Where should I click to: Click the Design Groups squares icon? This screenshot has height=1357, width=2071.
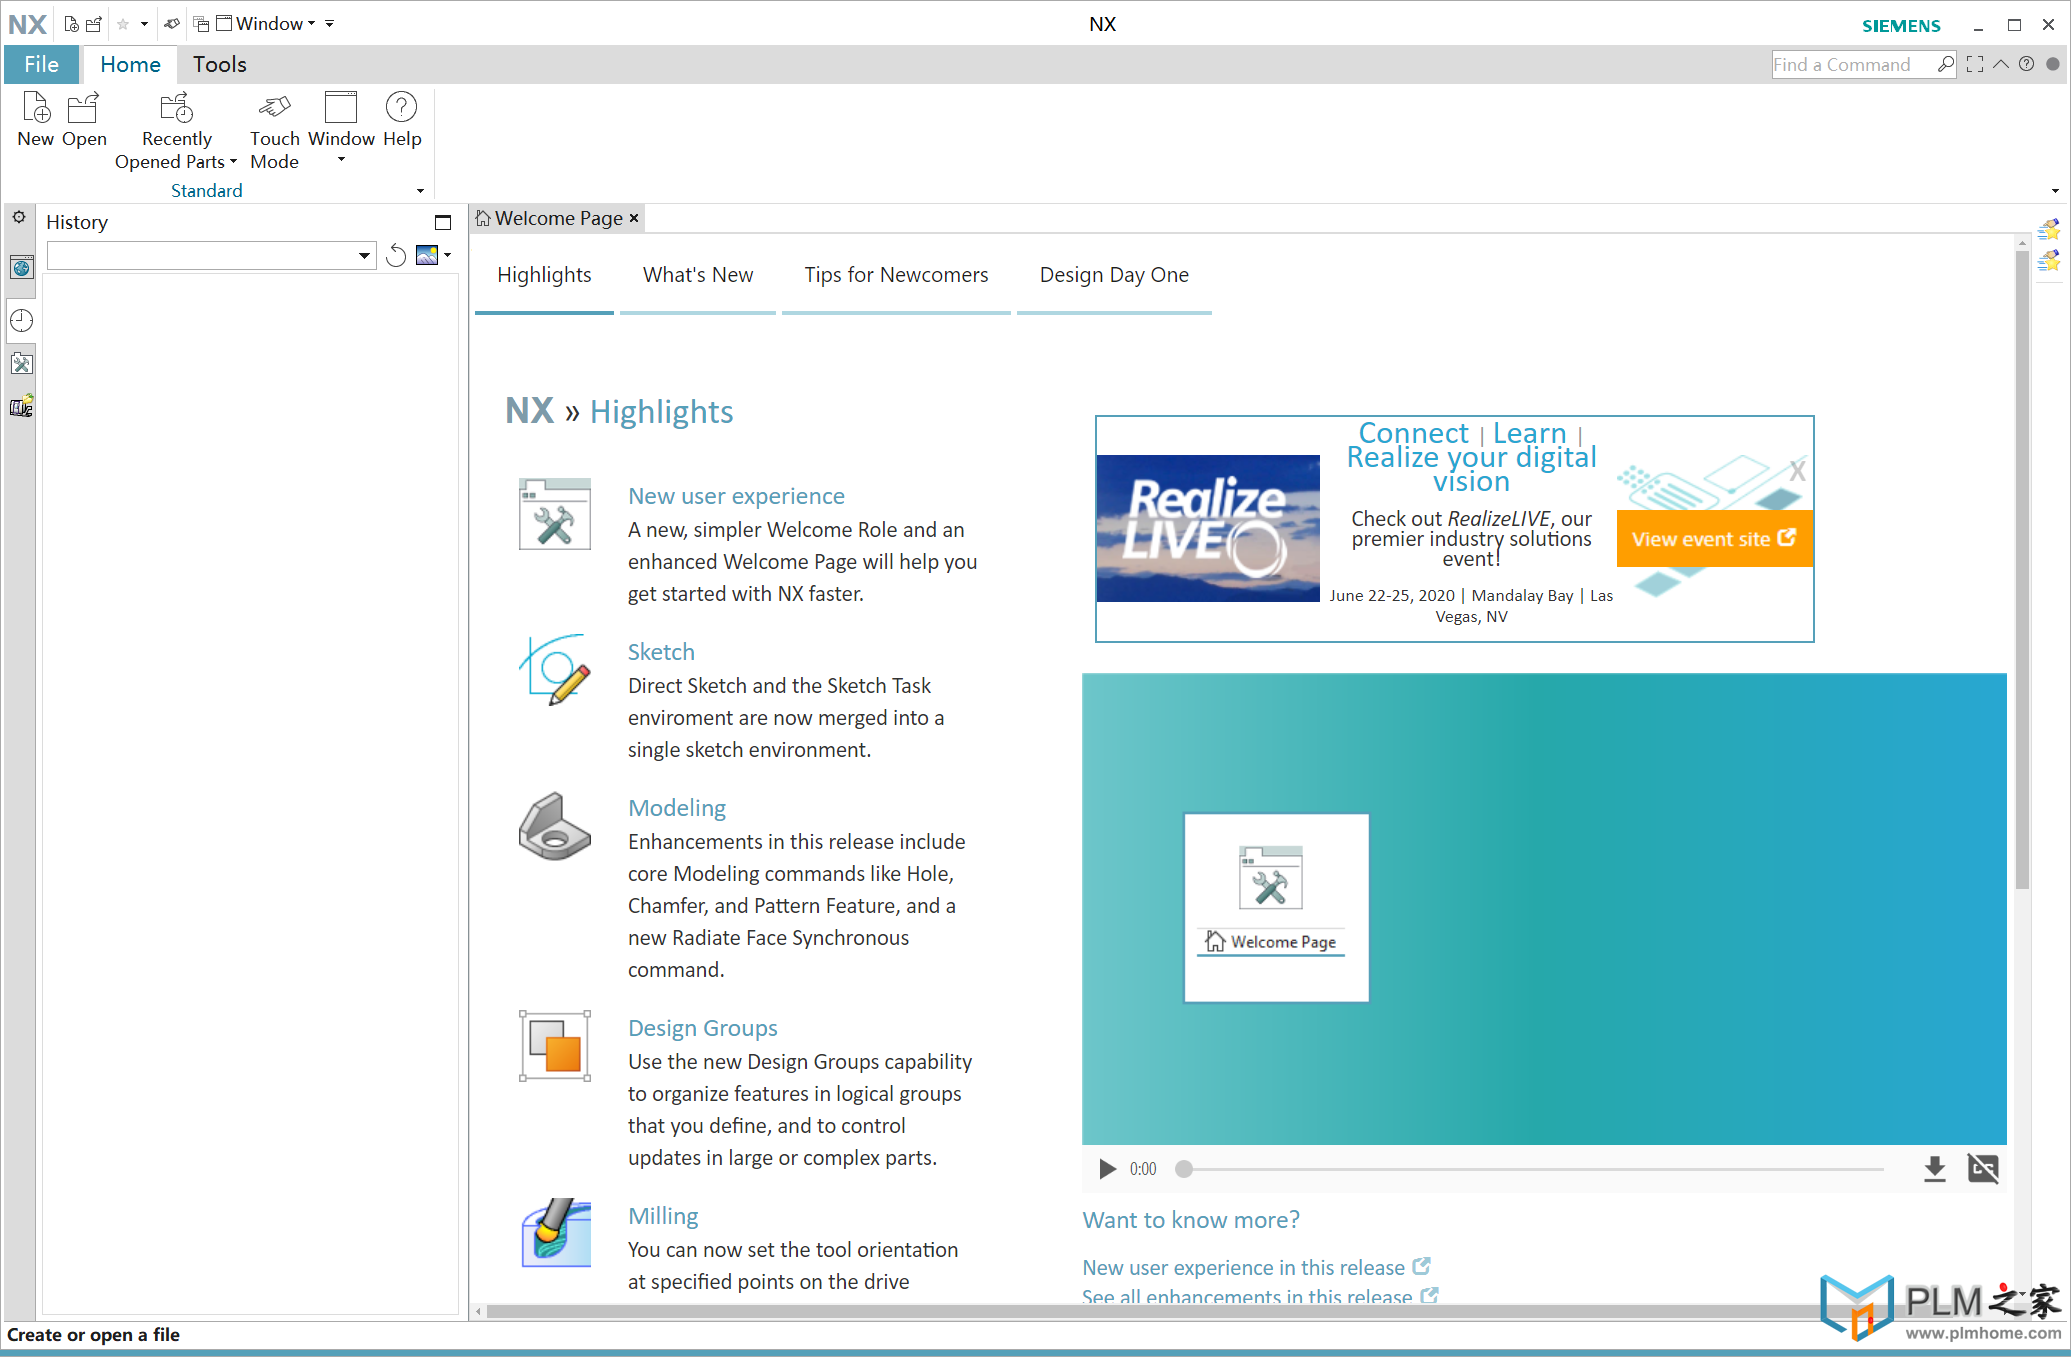(x=555, y=1046)
